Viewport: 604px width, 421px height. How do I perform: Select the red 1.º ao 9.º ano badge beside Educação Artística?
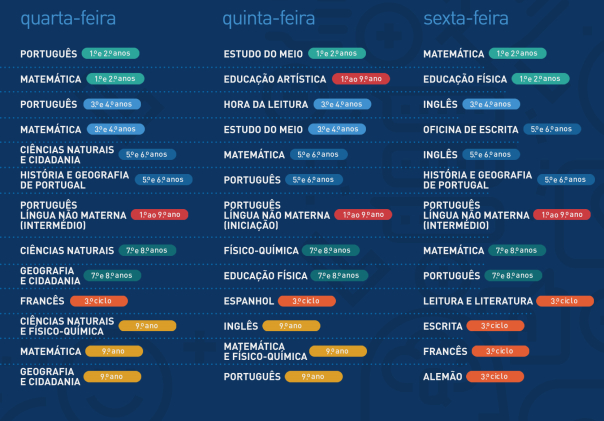click(x=361, y=79)
